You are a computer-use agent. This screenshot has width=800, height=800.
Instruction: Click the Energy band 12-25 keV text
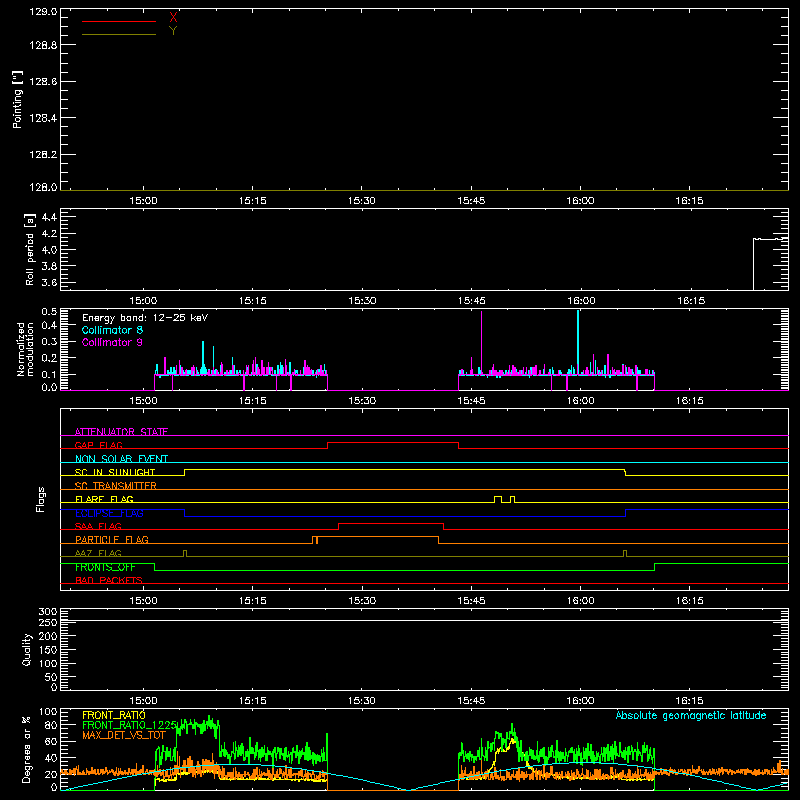click(x=145, y=318)
